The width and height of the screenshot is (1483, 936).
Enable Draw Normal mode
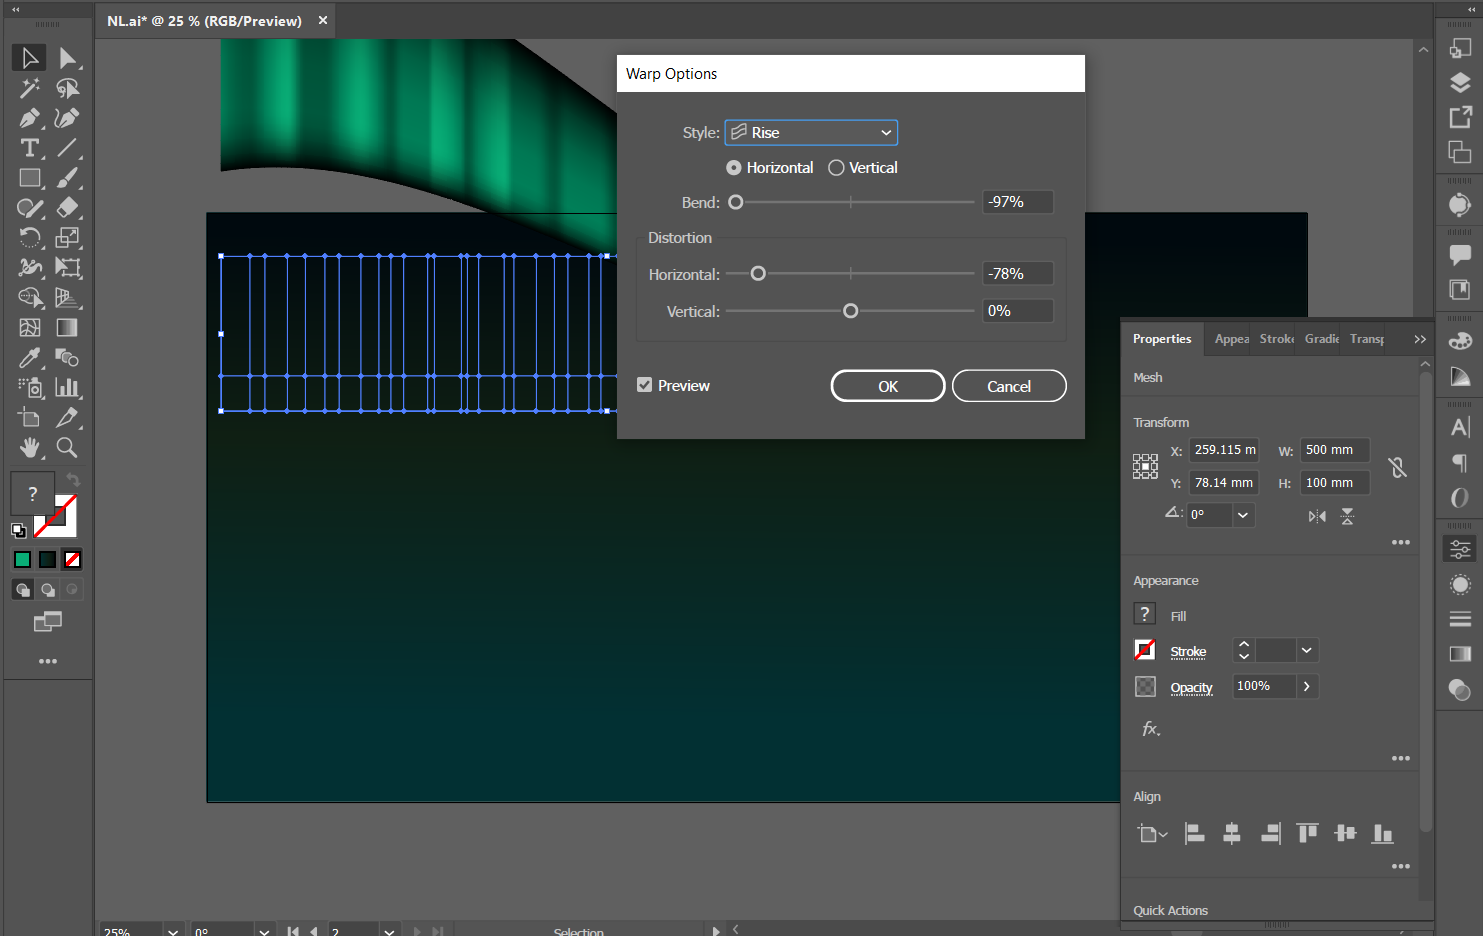[23, 590]
